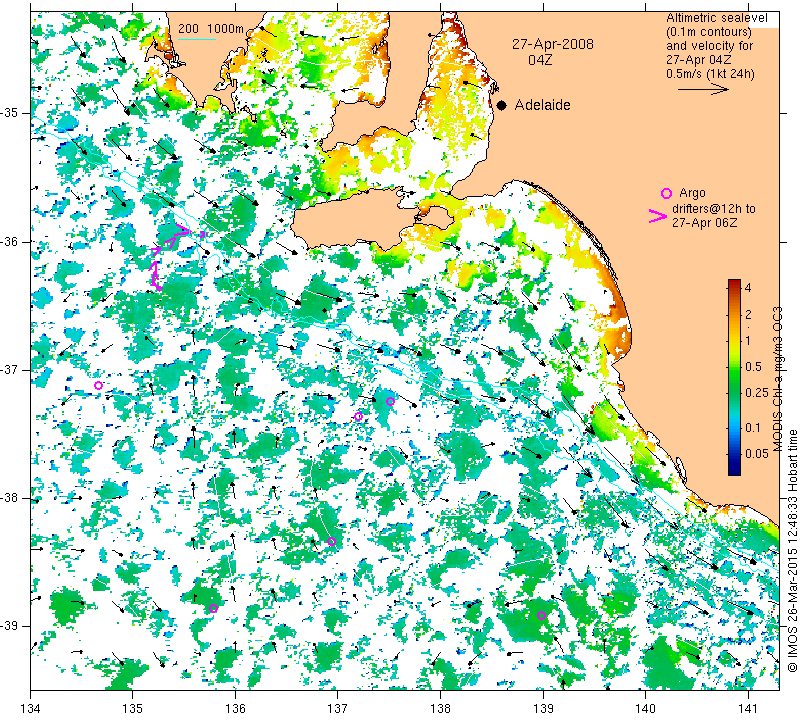800x720 pixels.
Task: Click the '04Z' time label under date
Action: coord(540,60)
